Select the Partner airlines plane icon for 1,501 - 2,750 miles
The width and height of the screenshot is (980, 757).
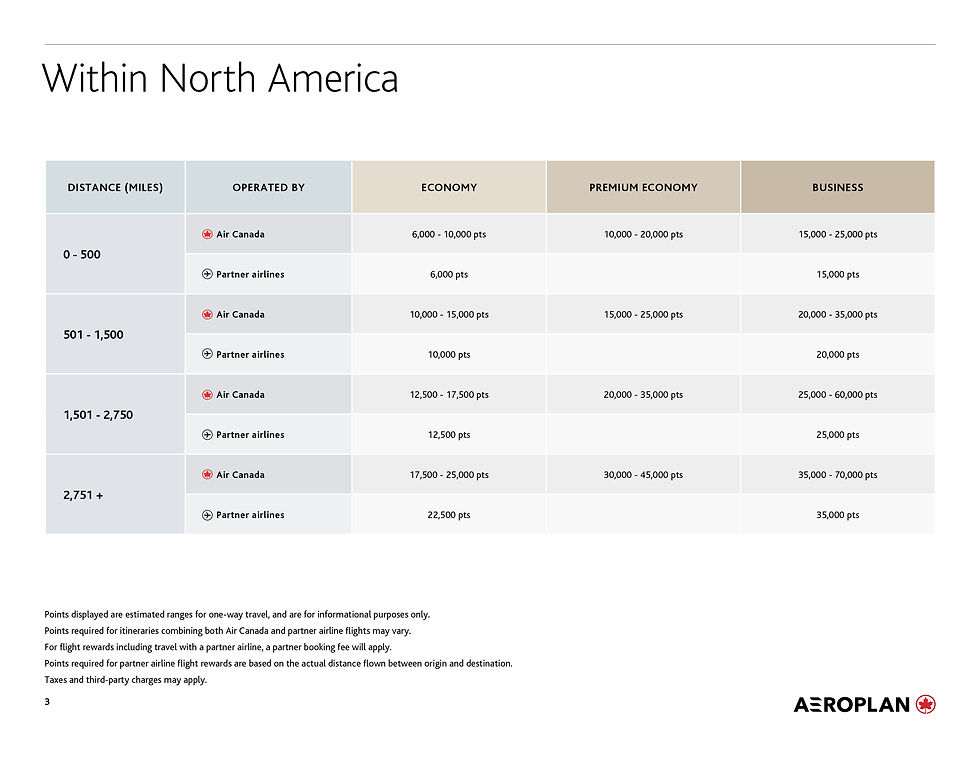click(x=207, y=435)
